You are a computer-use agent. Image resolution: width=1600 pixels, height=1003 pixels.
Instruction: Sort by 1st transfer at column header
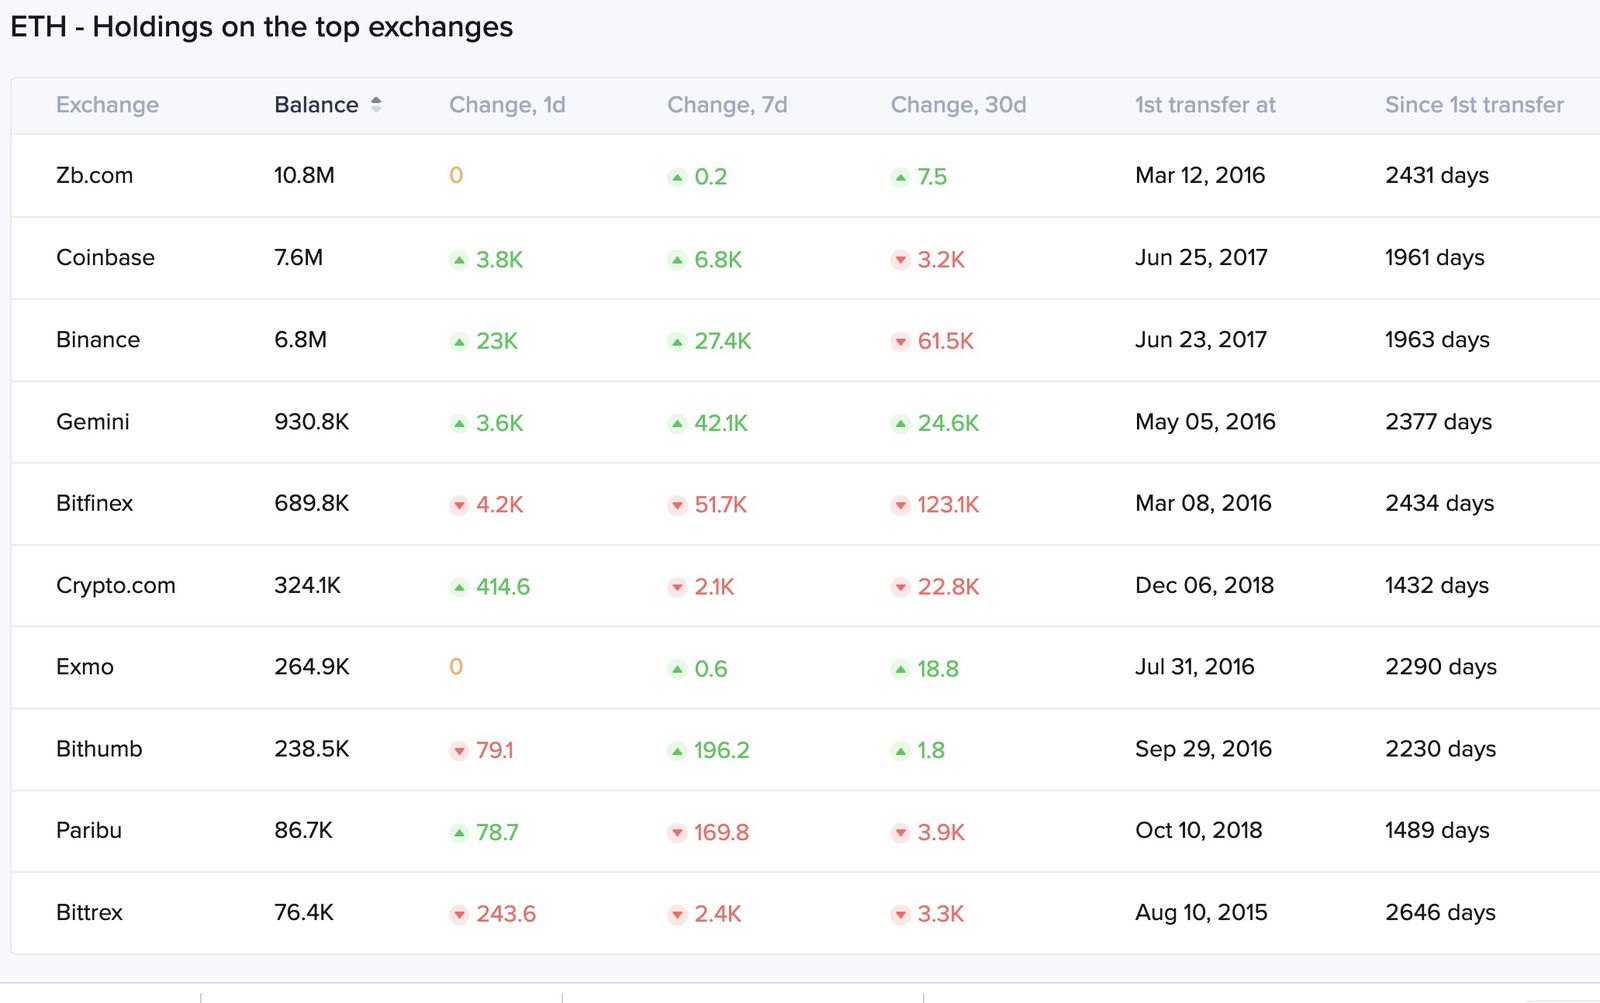click(x=1205, y=105)
